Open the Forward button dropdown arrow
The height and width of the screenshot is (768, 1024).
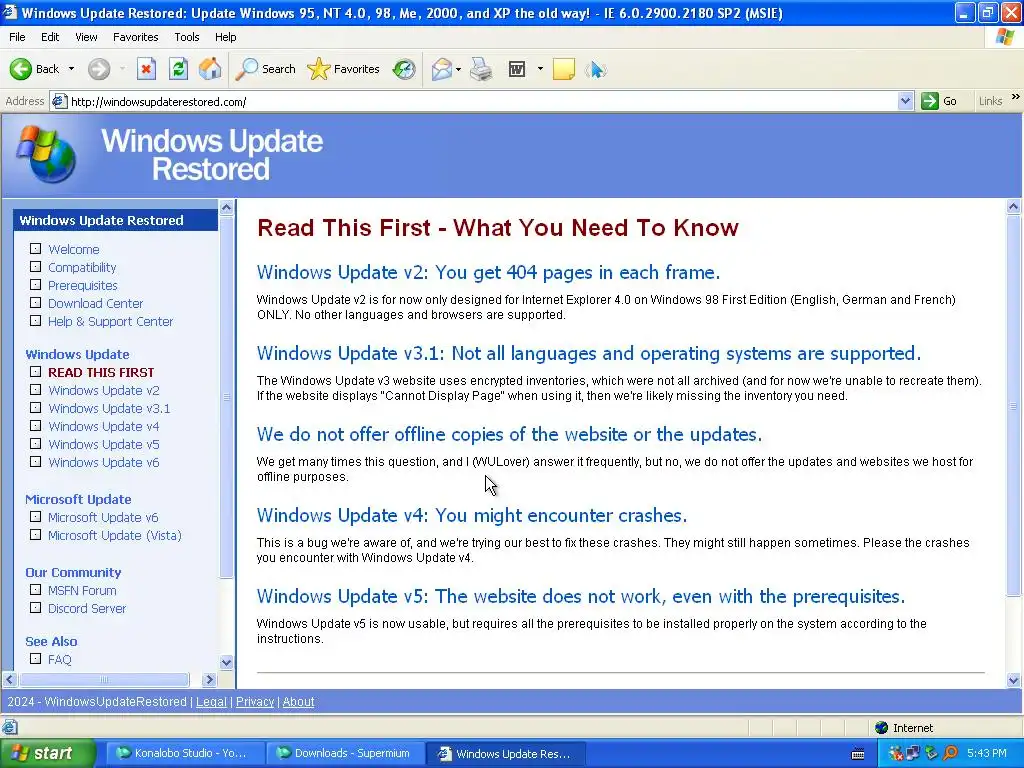click(121, 69)
